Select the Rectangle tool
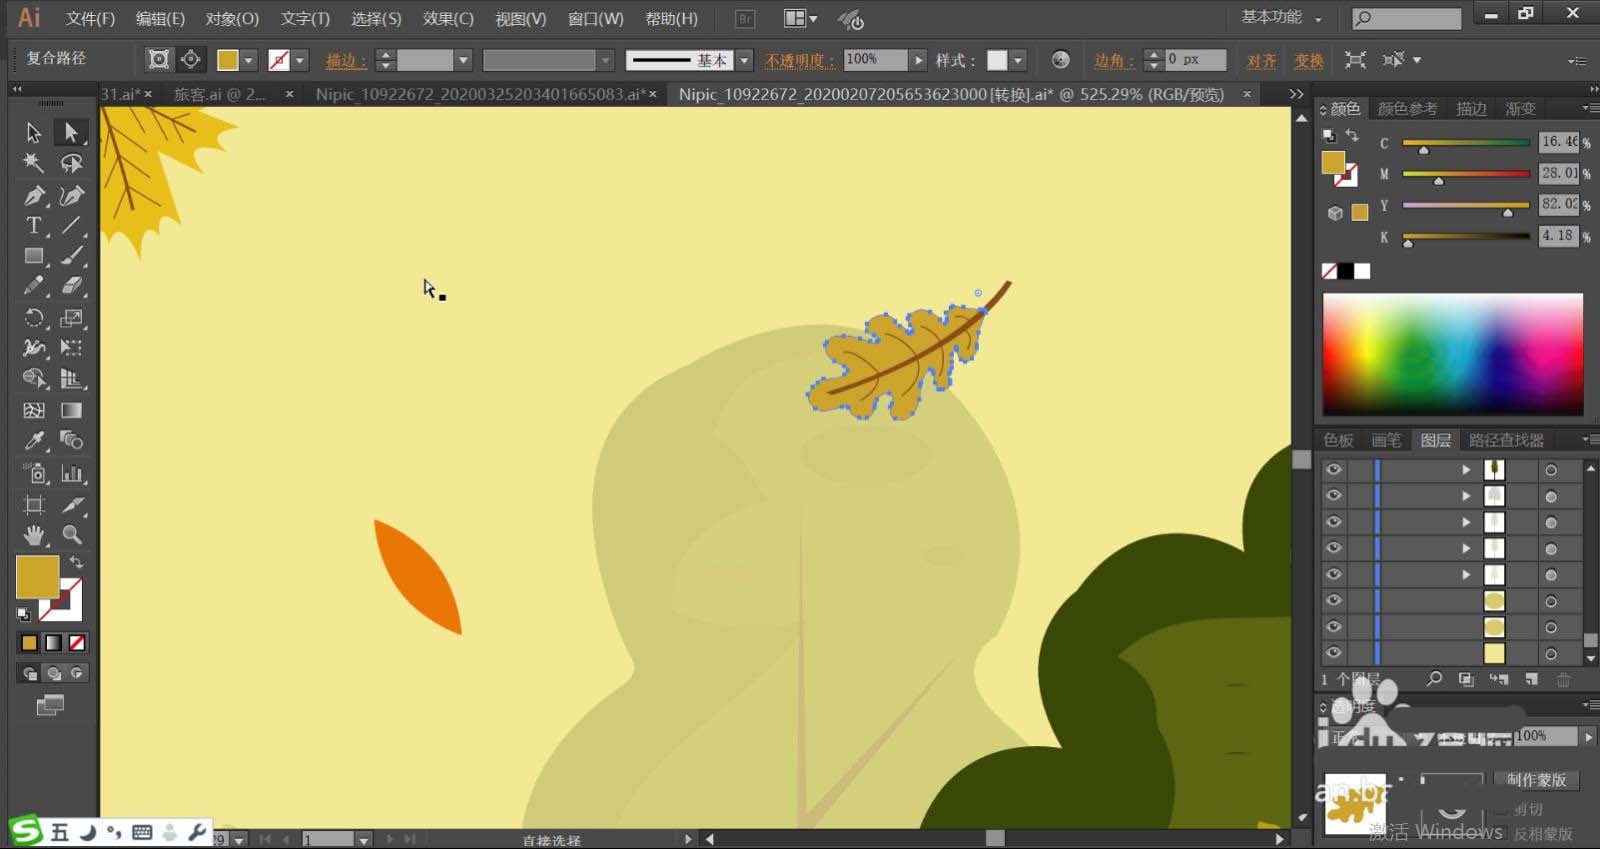The height and width of the screenshot is (849, 1600). [x=34, y=256]
